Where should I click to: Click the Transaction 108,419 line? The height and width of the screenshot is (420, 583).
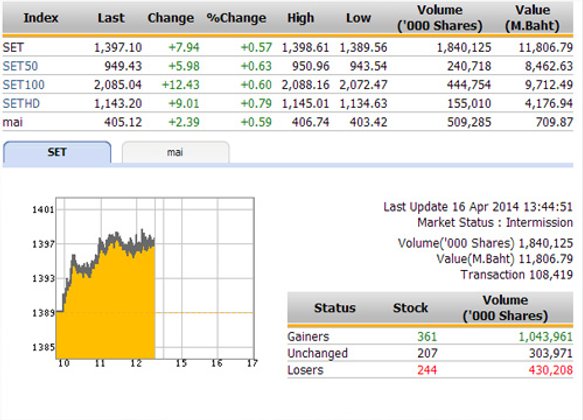(516, 275)
